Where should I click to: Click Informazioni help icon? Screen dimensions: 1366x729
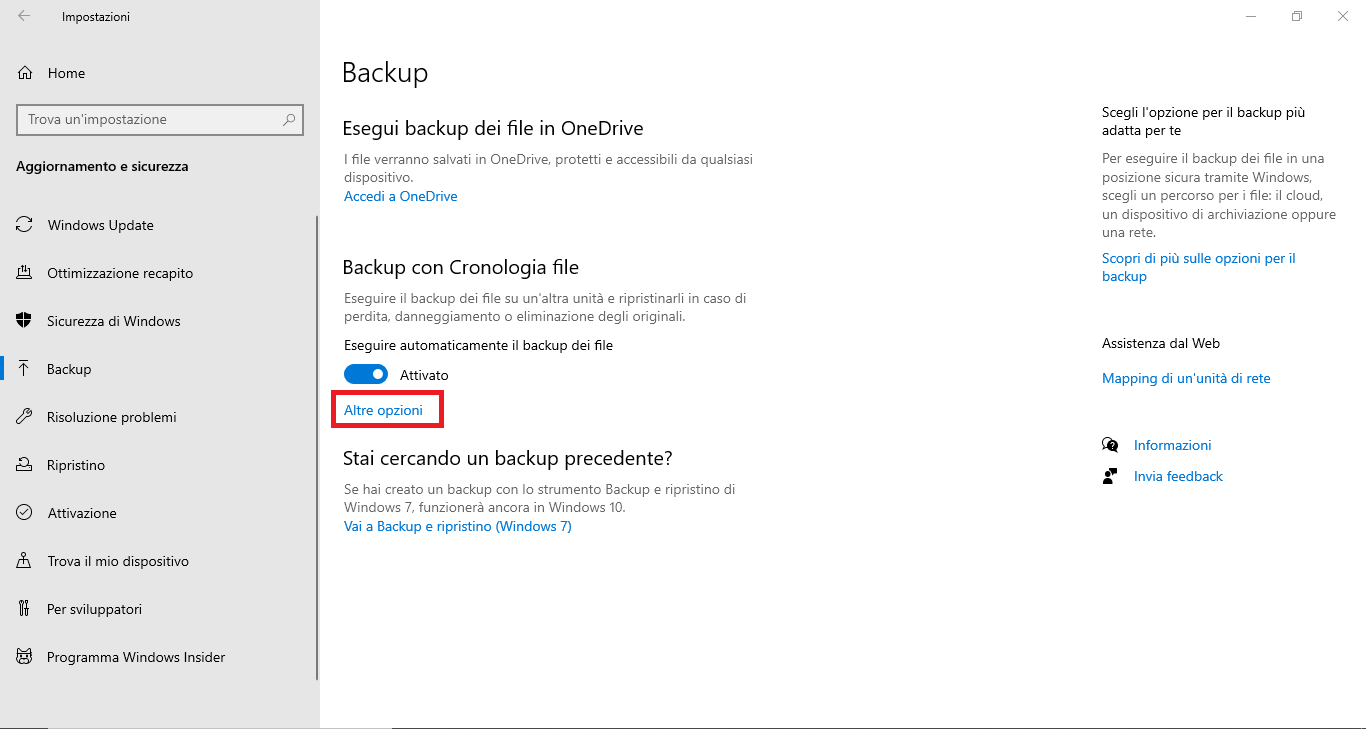point(1110,445)
